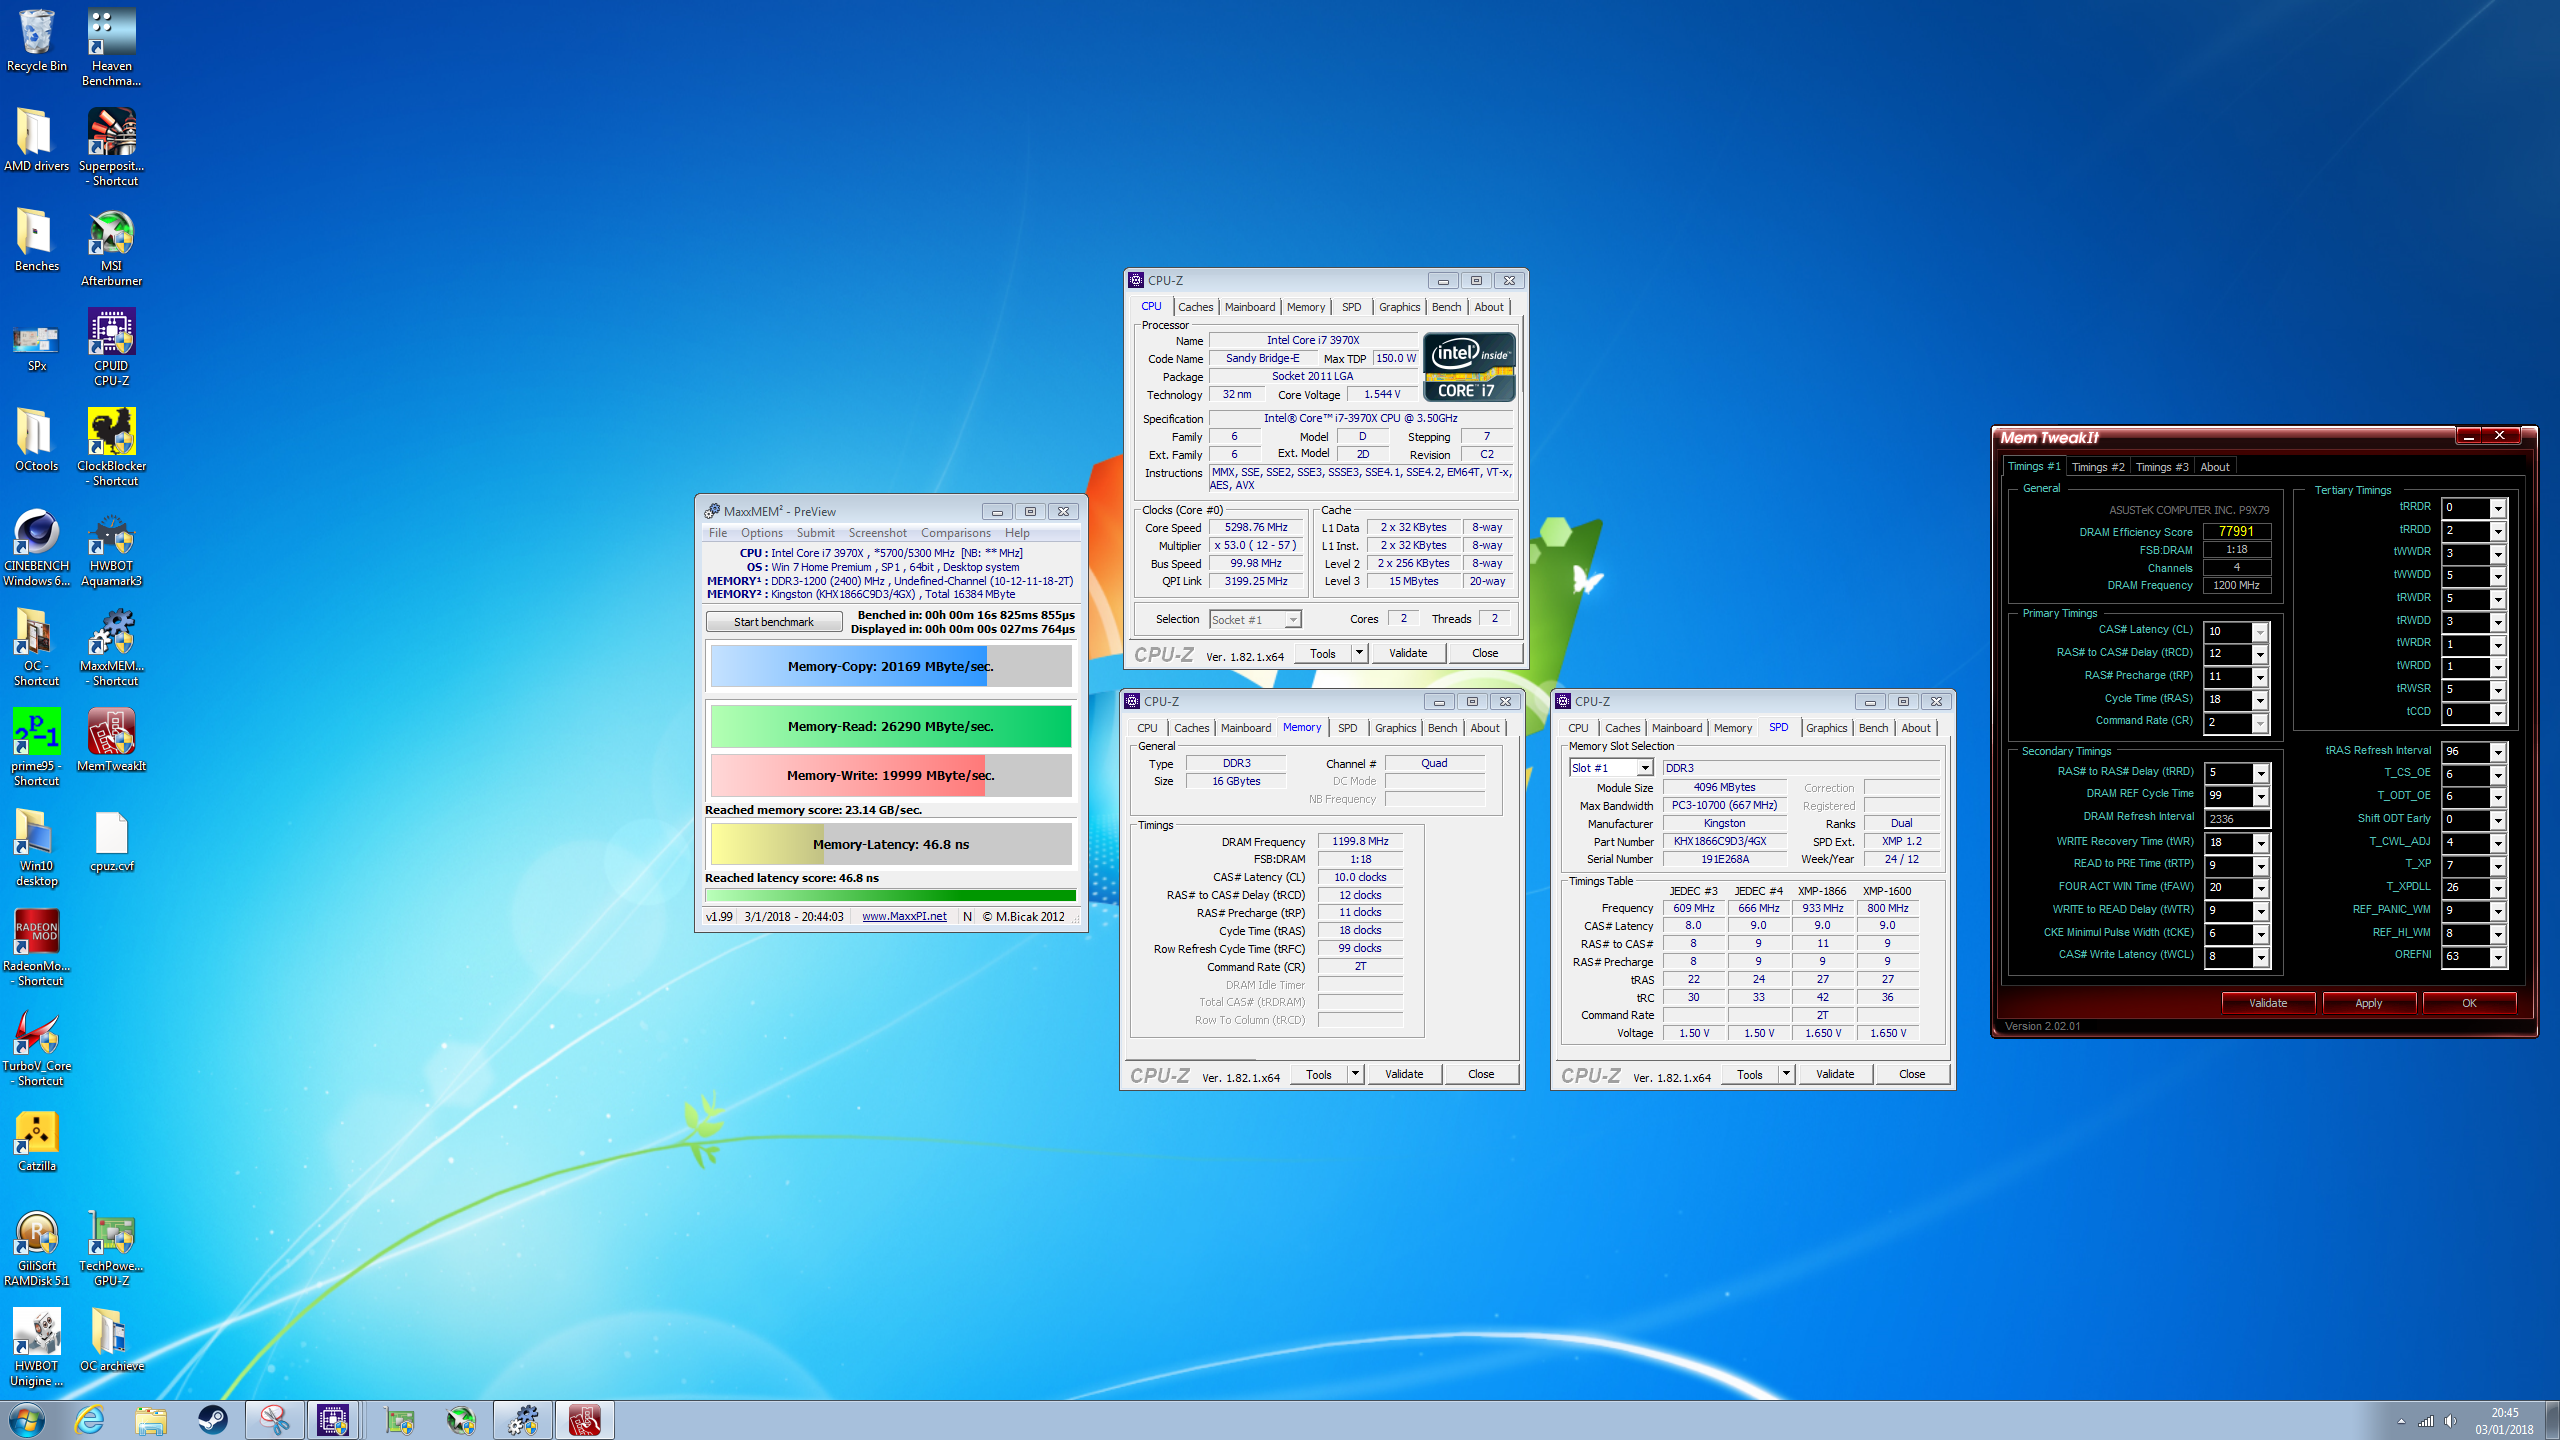Click the clock and date in system tray
Image resolution: width=2560 pixels, height=1440 pixels.
click(2504, 1421)
